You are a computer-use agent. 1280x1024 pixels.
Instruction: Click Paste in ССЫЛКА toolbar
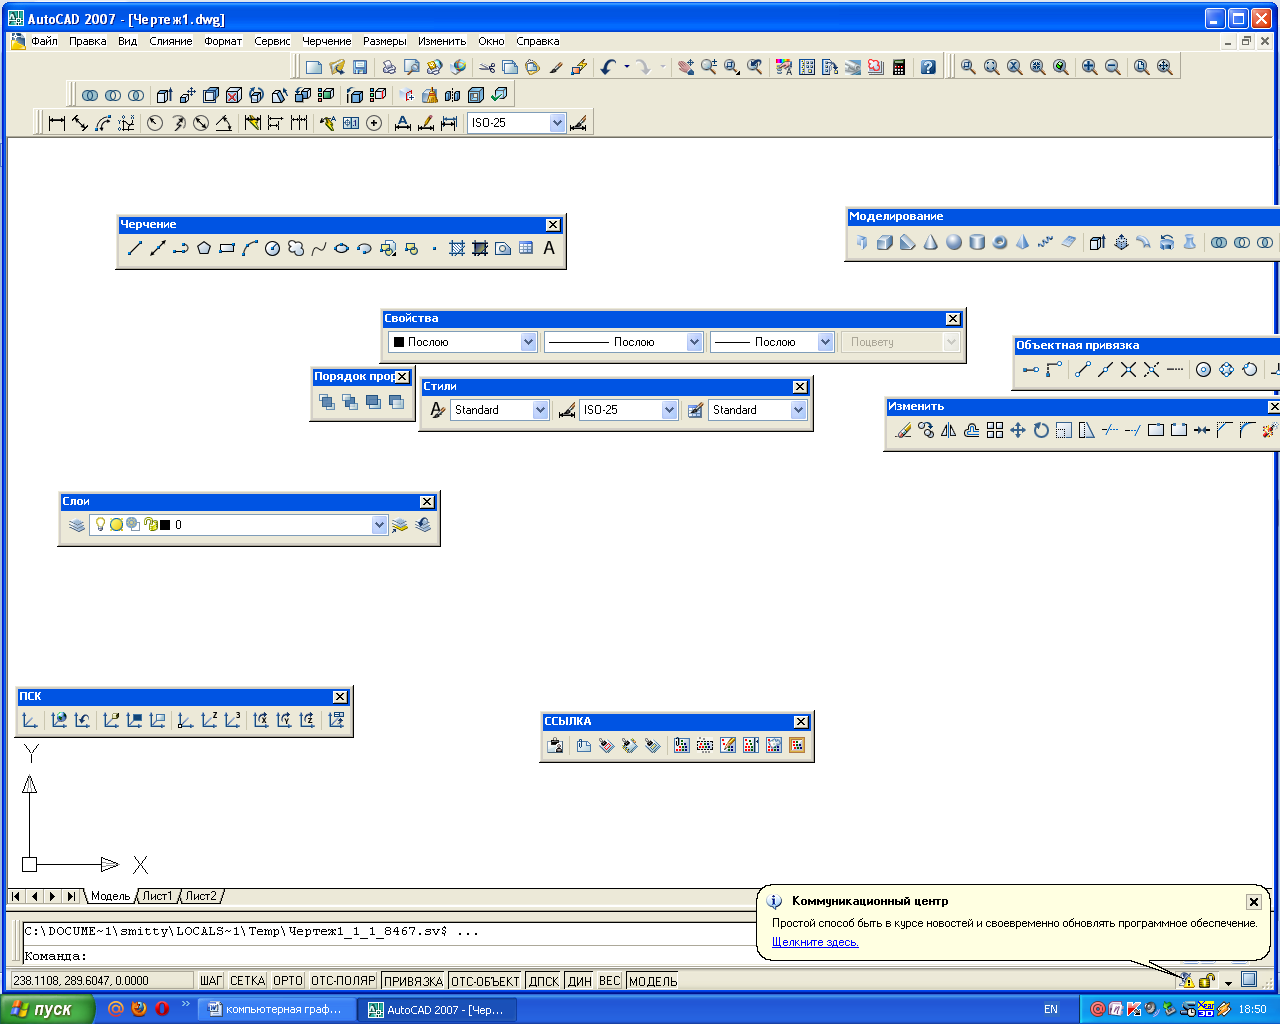(556, 745)
